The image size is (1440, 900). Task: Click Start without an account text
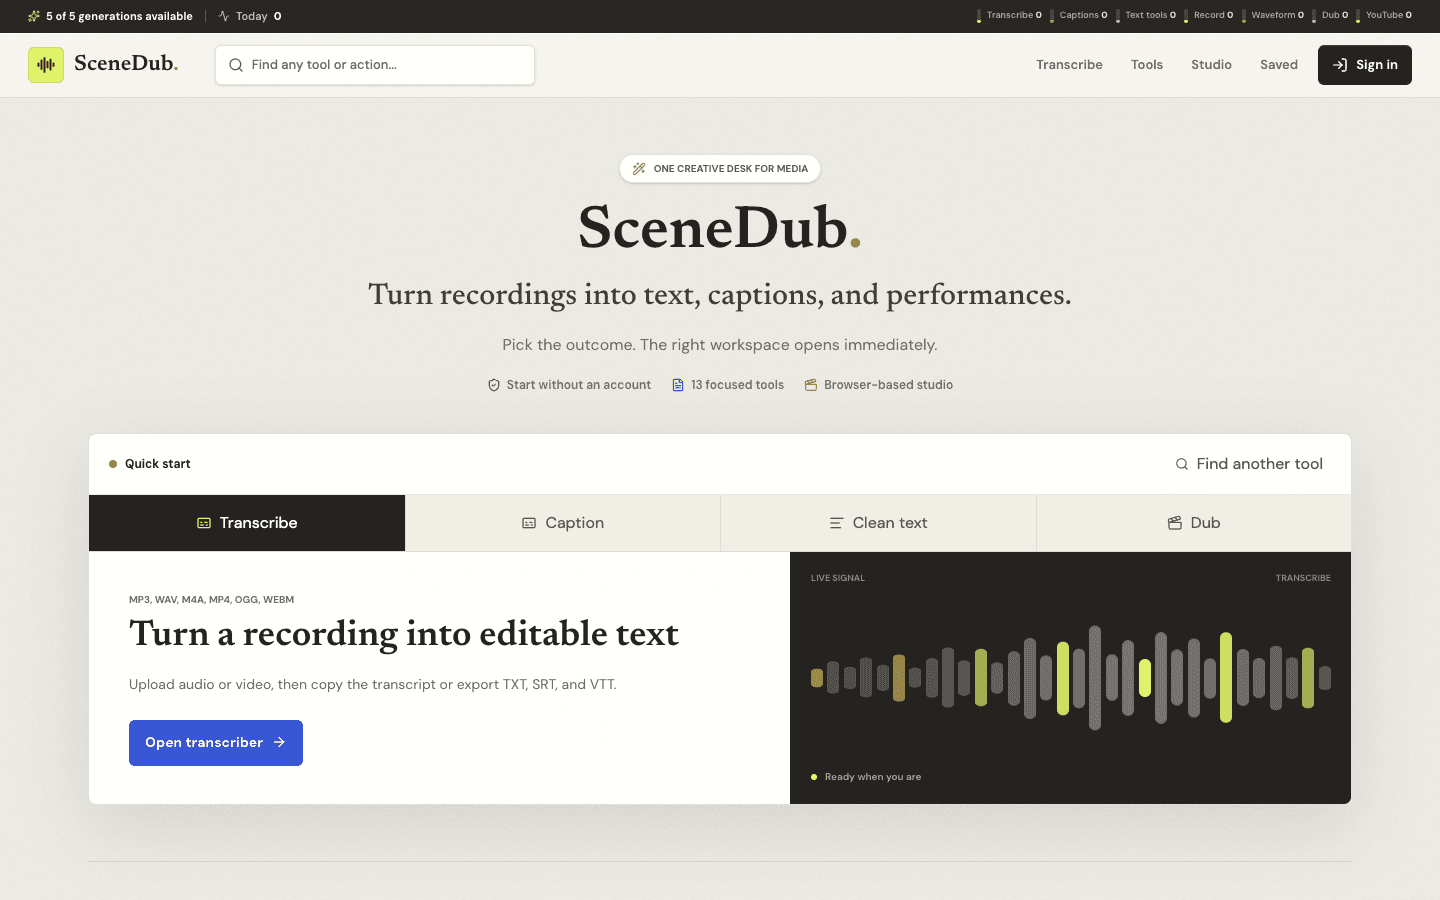click(578, 385)
